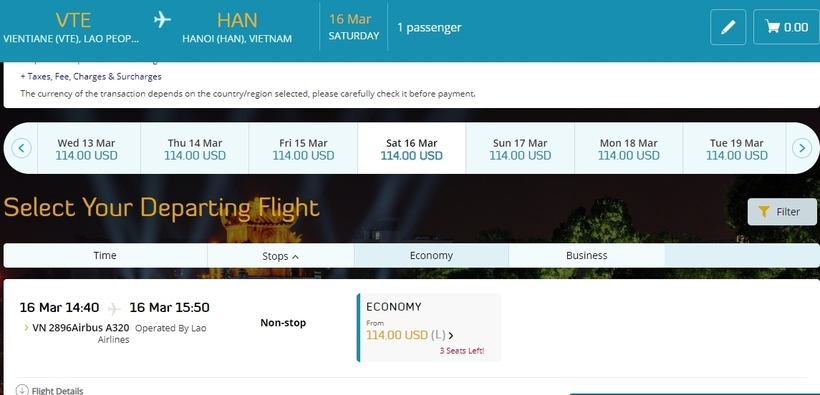
Task: Click the pencil edit search icon
Action: click(728, 27)
